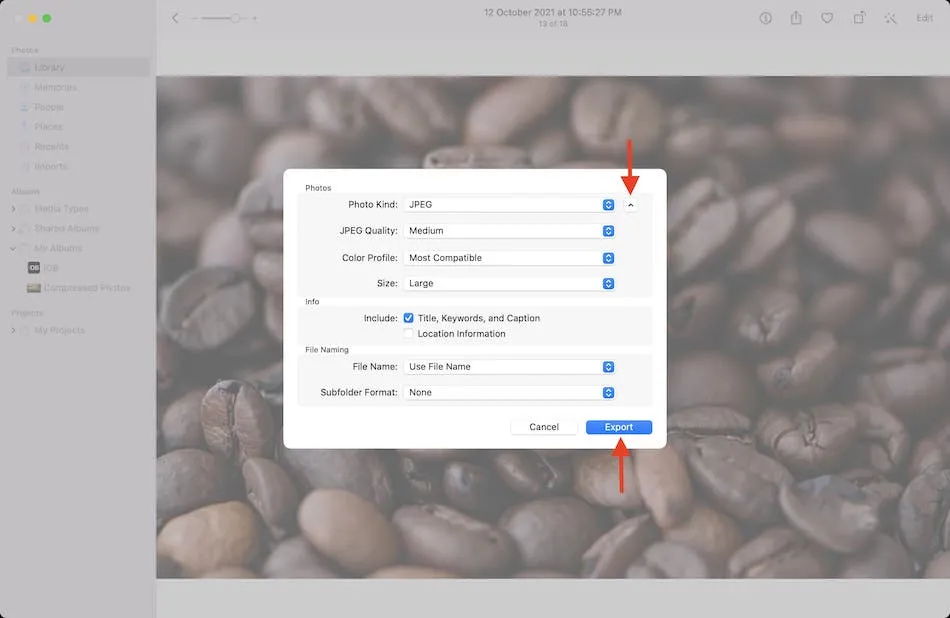Click the Auto Enhance magic wand icon
This screenshot has width=950, height=618.
tap(890, 18)
